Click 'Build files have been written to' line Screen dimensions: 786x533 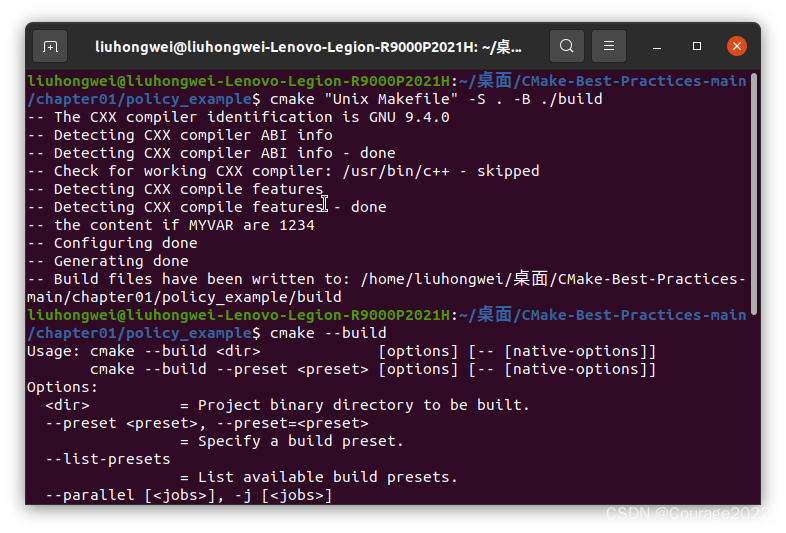[386, 279]
